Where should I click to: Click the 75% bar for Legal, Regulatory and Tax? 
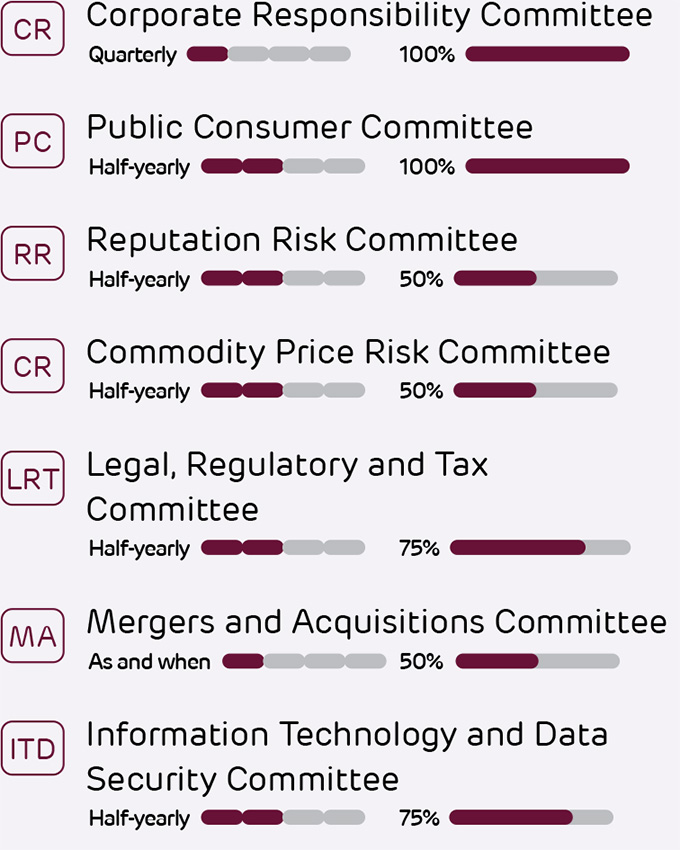[540, 548]
